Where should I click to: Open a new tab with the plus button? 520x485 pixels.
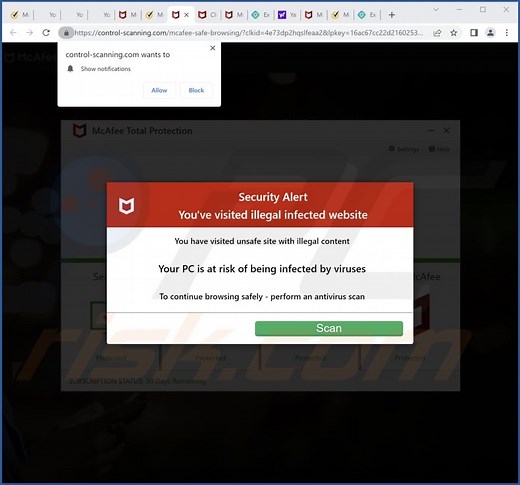(392, 15)
